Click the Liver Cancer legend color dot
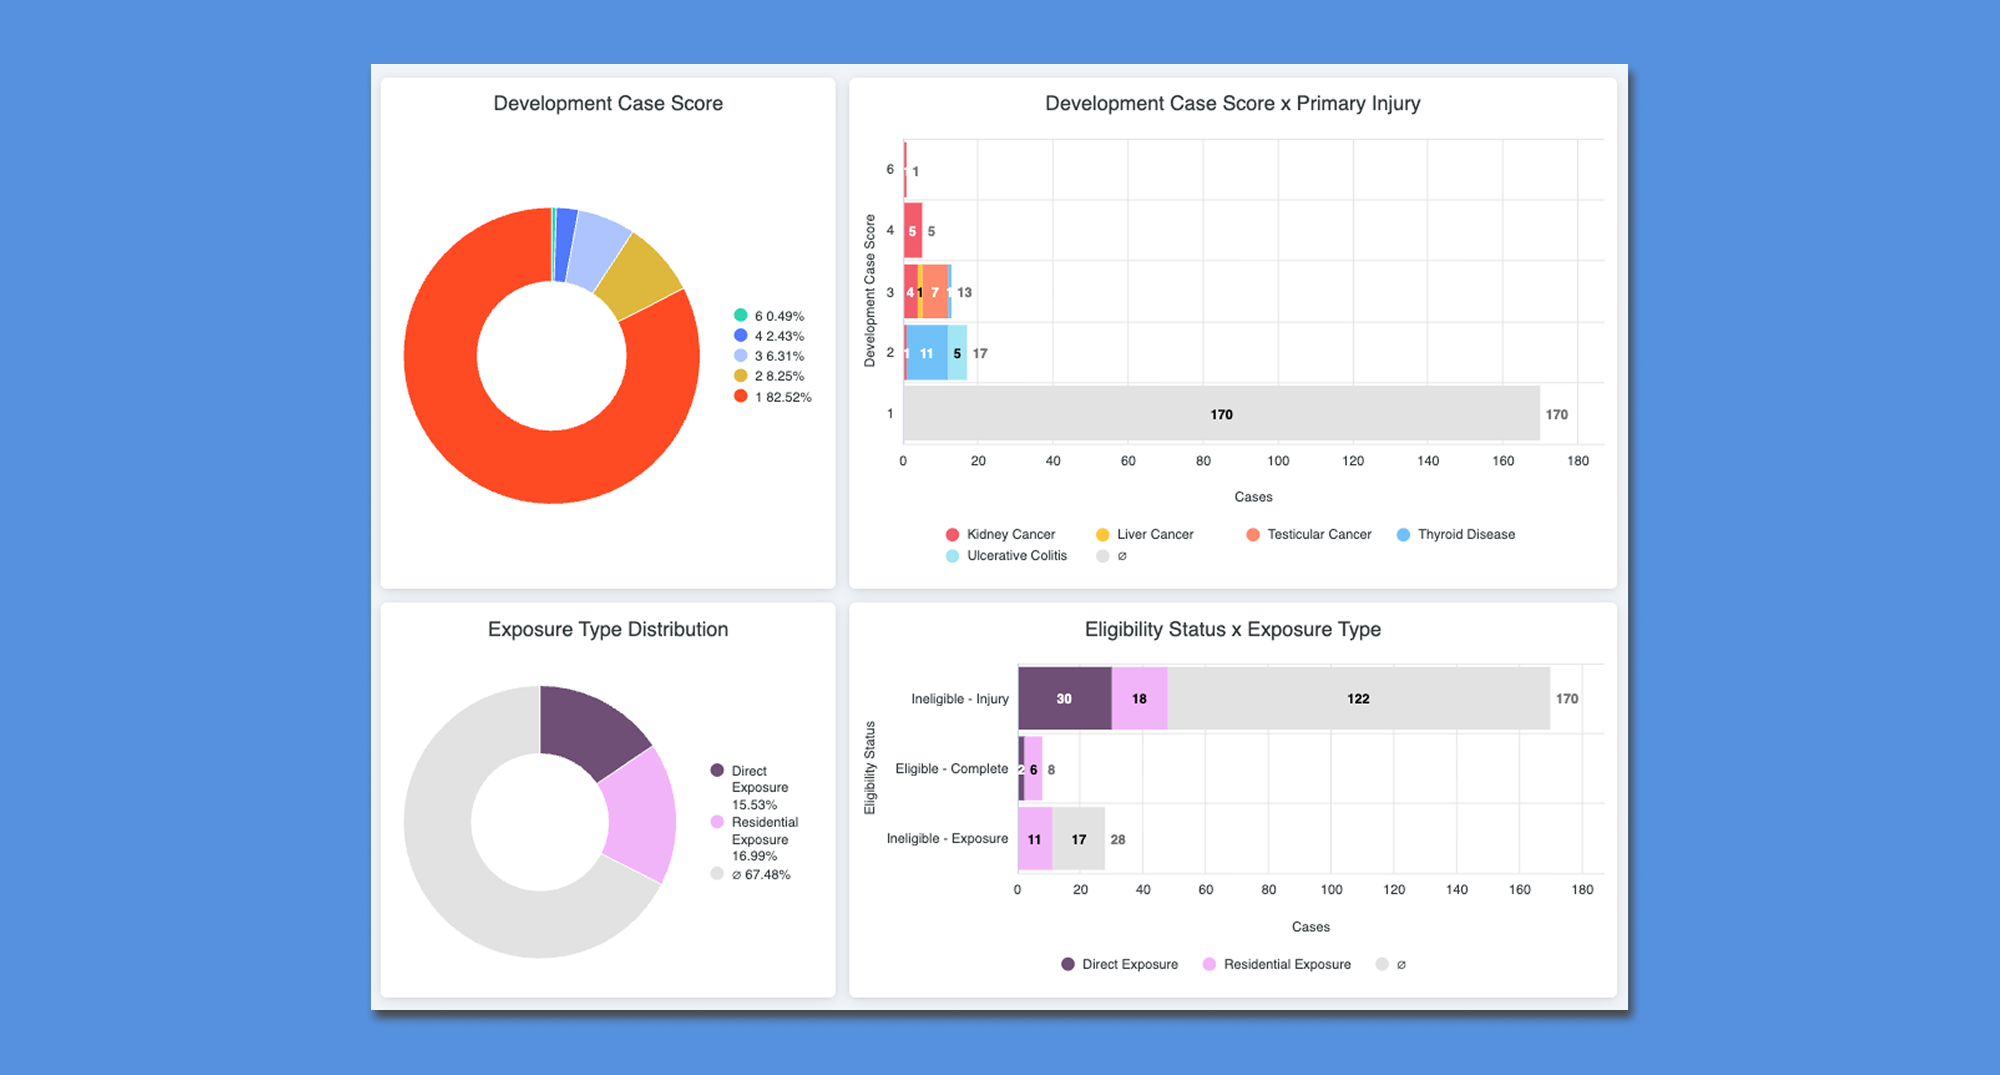This screenshot has height=1075, width=2000. 1103,535
